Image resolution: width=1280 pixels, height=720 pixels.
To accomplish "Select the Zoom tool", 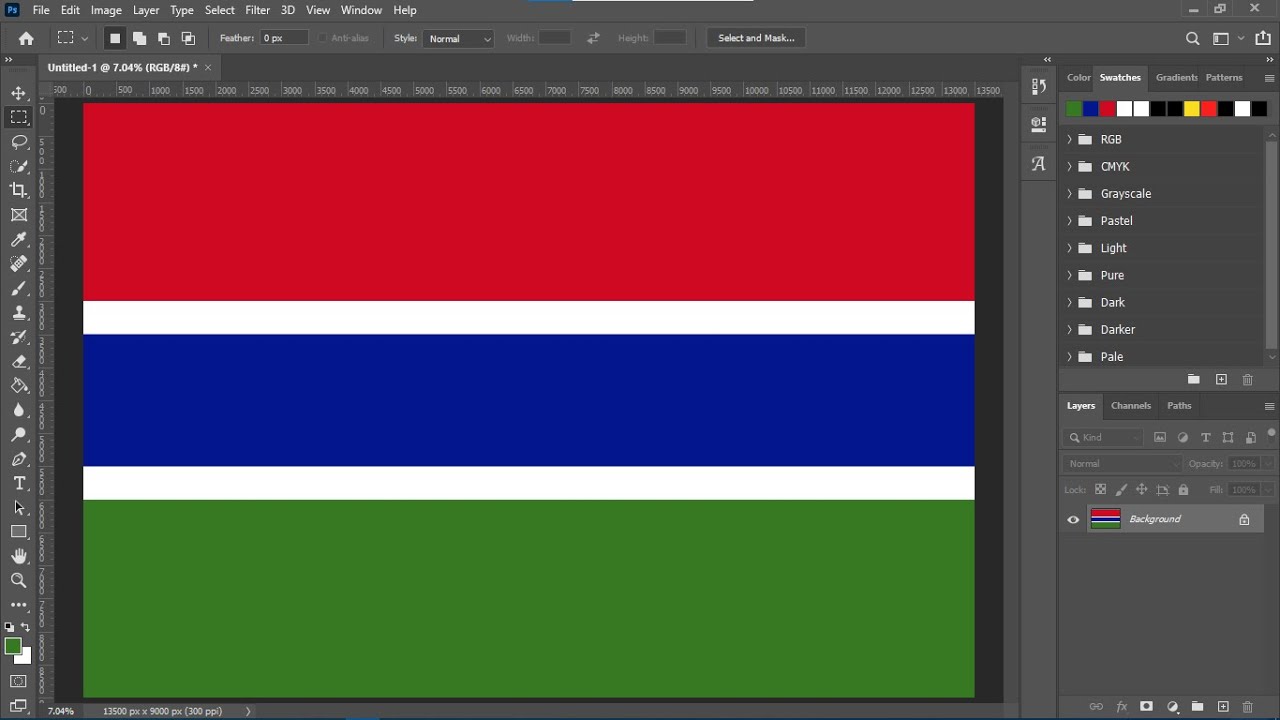I will pos(19,580).
